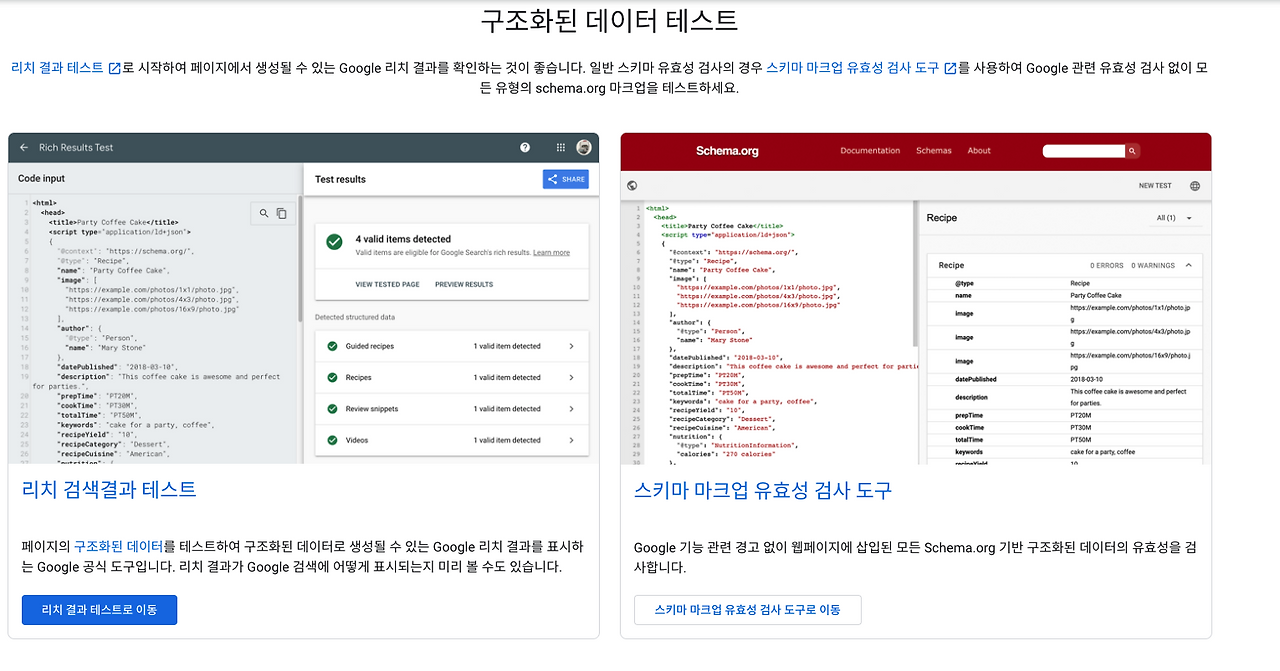Screen dimensions: 1280x671
Task: Click the back arrow in Rich Results Test header
Action: (22, 147)
